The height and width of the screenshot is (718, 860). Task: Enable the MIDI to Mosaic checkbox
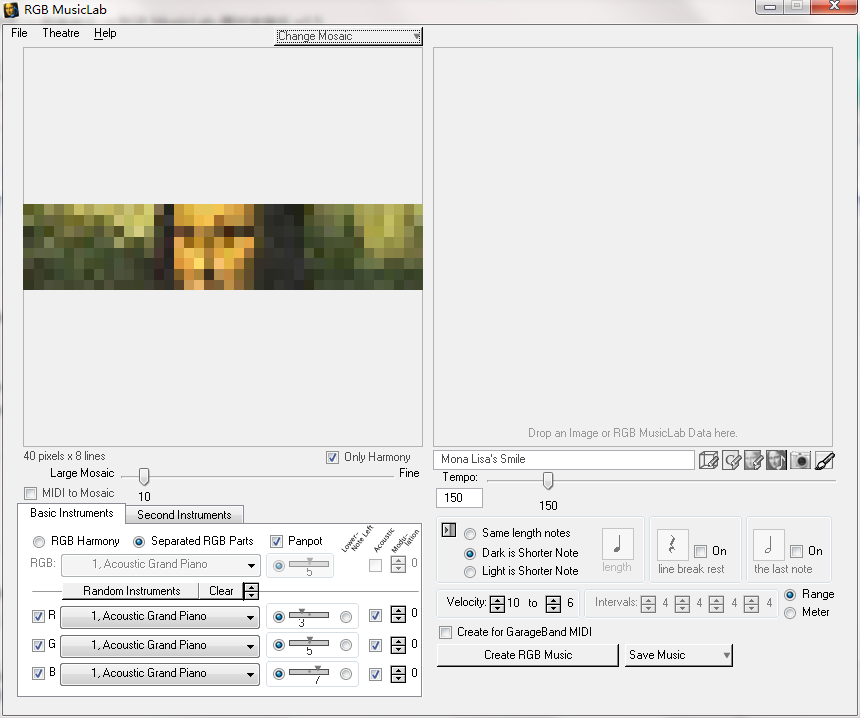(x=31, y=493)
